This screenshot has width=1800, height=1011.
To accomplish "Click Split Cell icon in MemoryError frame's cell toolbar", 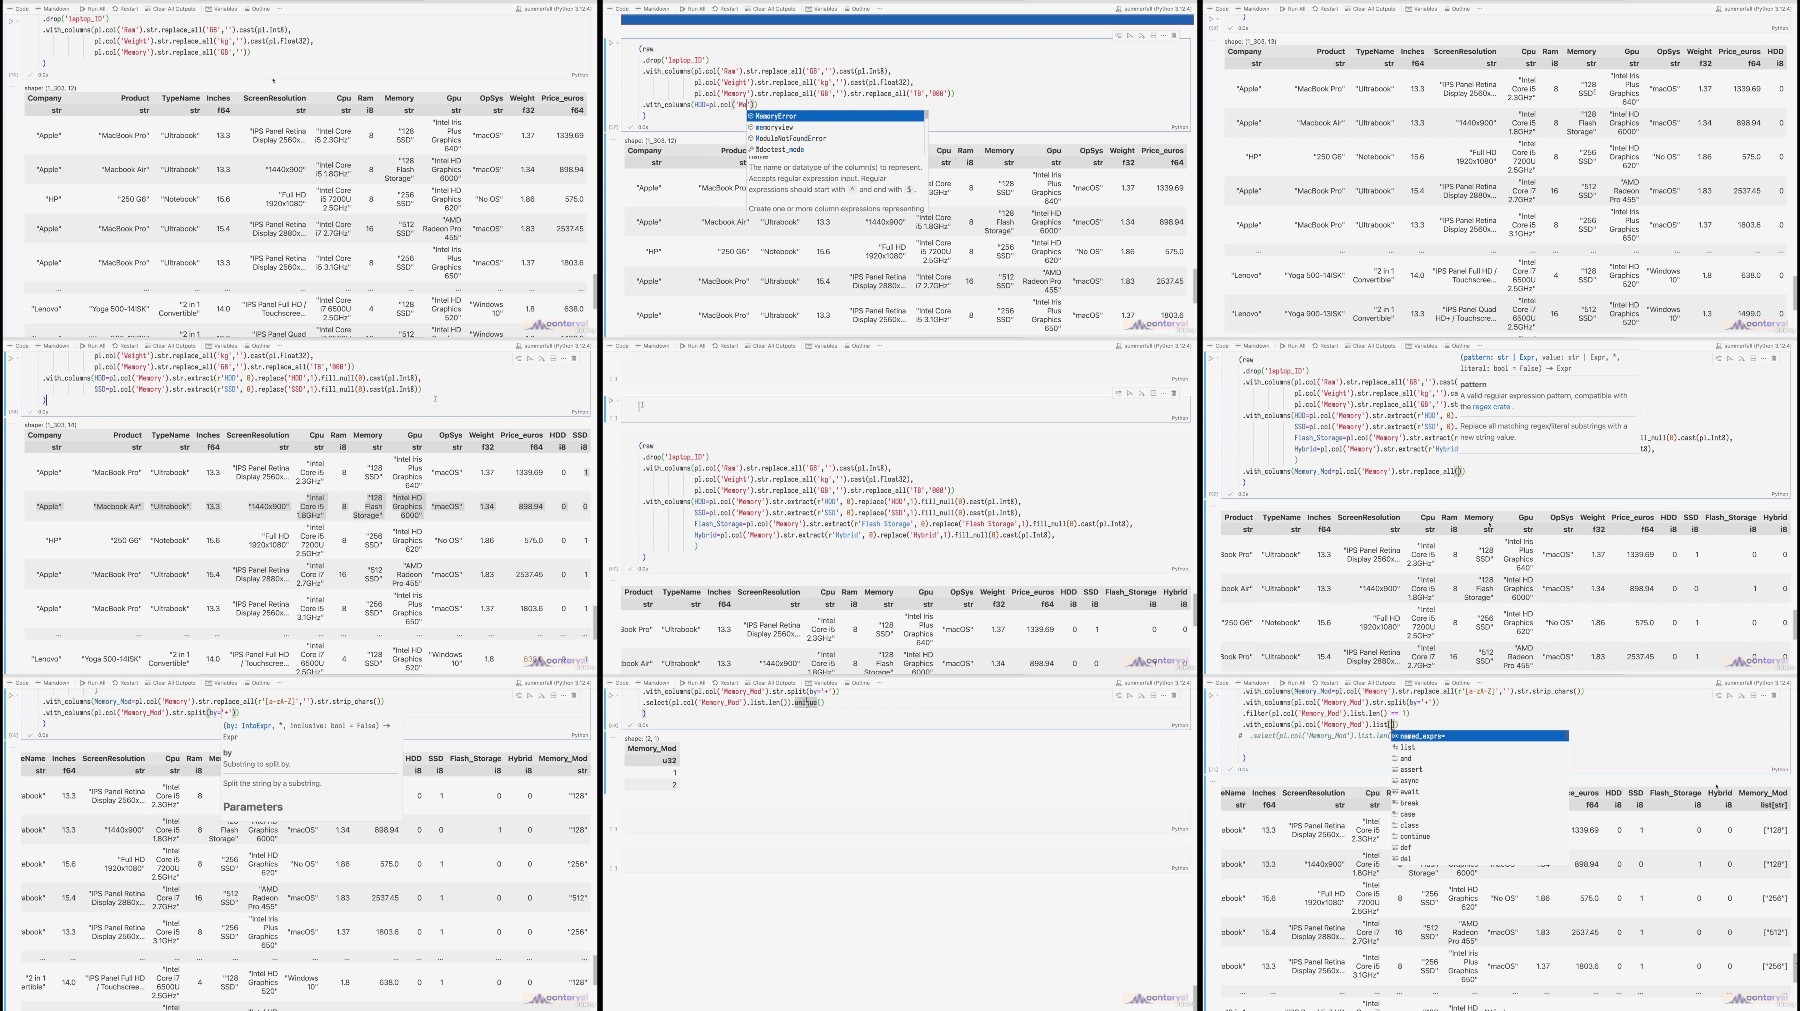I will [x=1152, y=36].
